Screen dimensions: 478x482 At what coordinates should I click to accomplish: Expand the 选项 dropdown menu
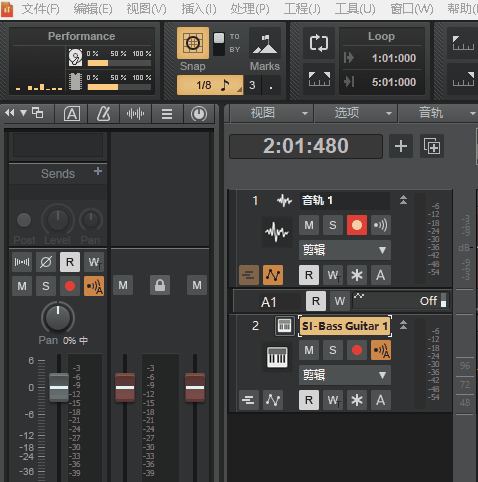(x=356, y=113)
